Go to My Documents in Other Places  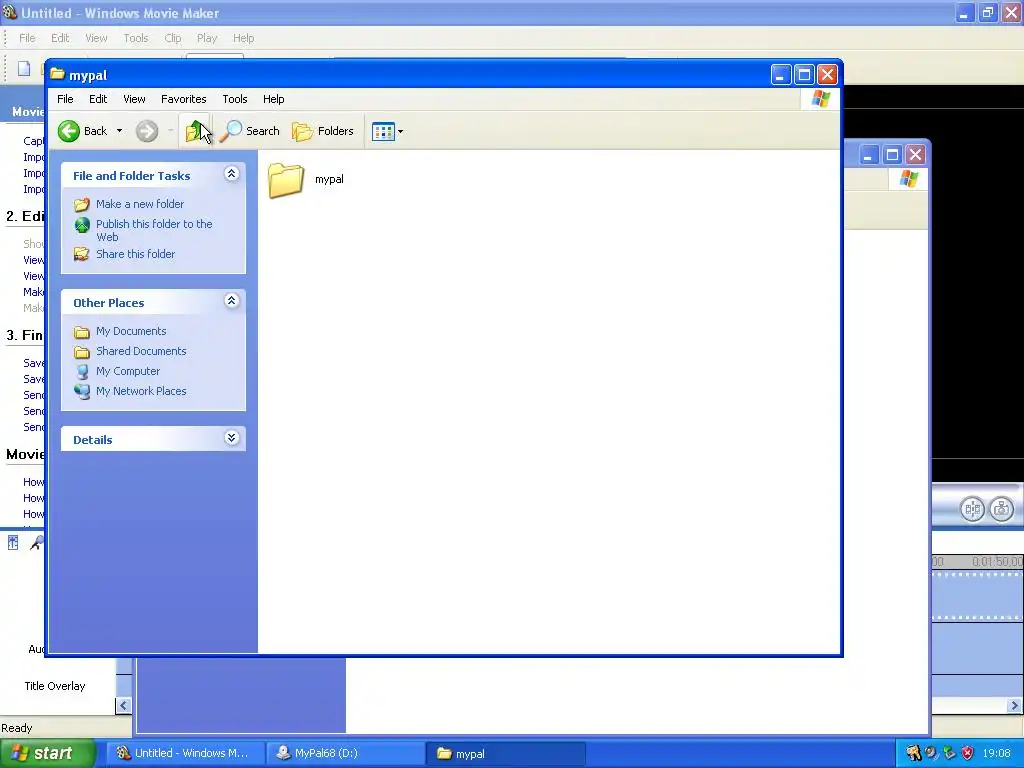coord(131,331)
